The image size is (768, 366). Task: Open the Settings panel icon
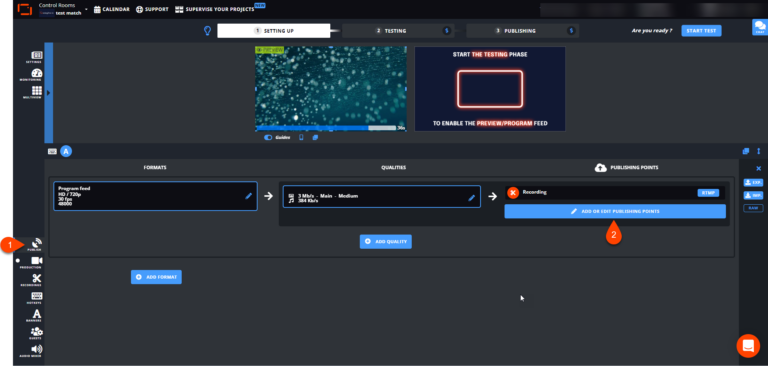point(37,55)
